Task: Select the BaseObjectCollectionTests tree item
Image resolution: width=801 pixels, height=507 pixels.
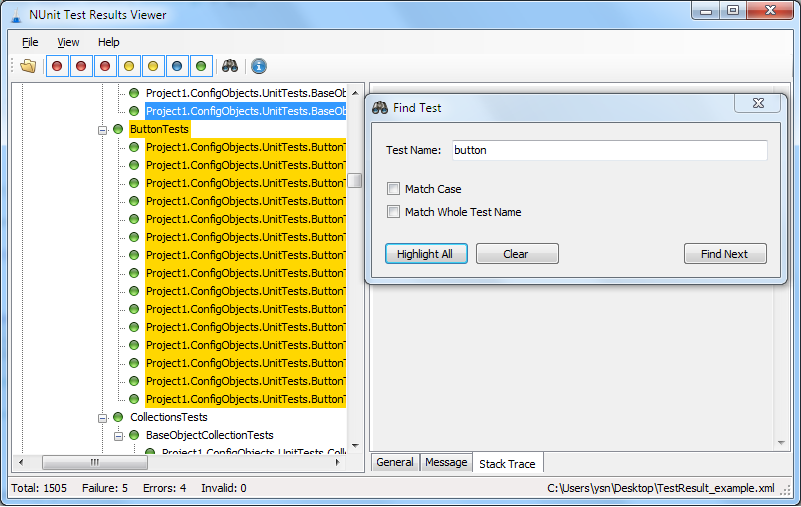Action: point(209,435)
